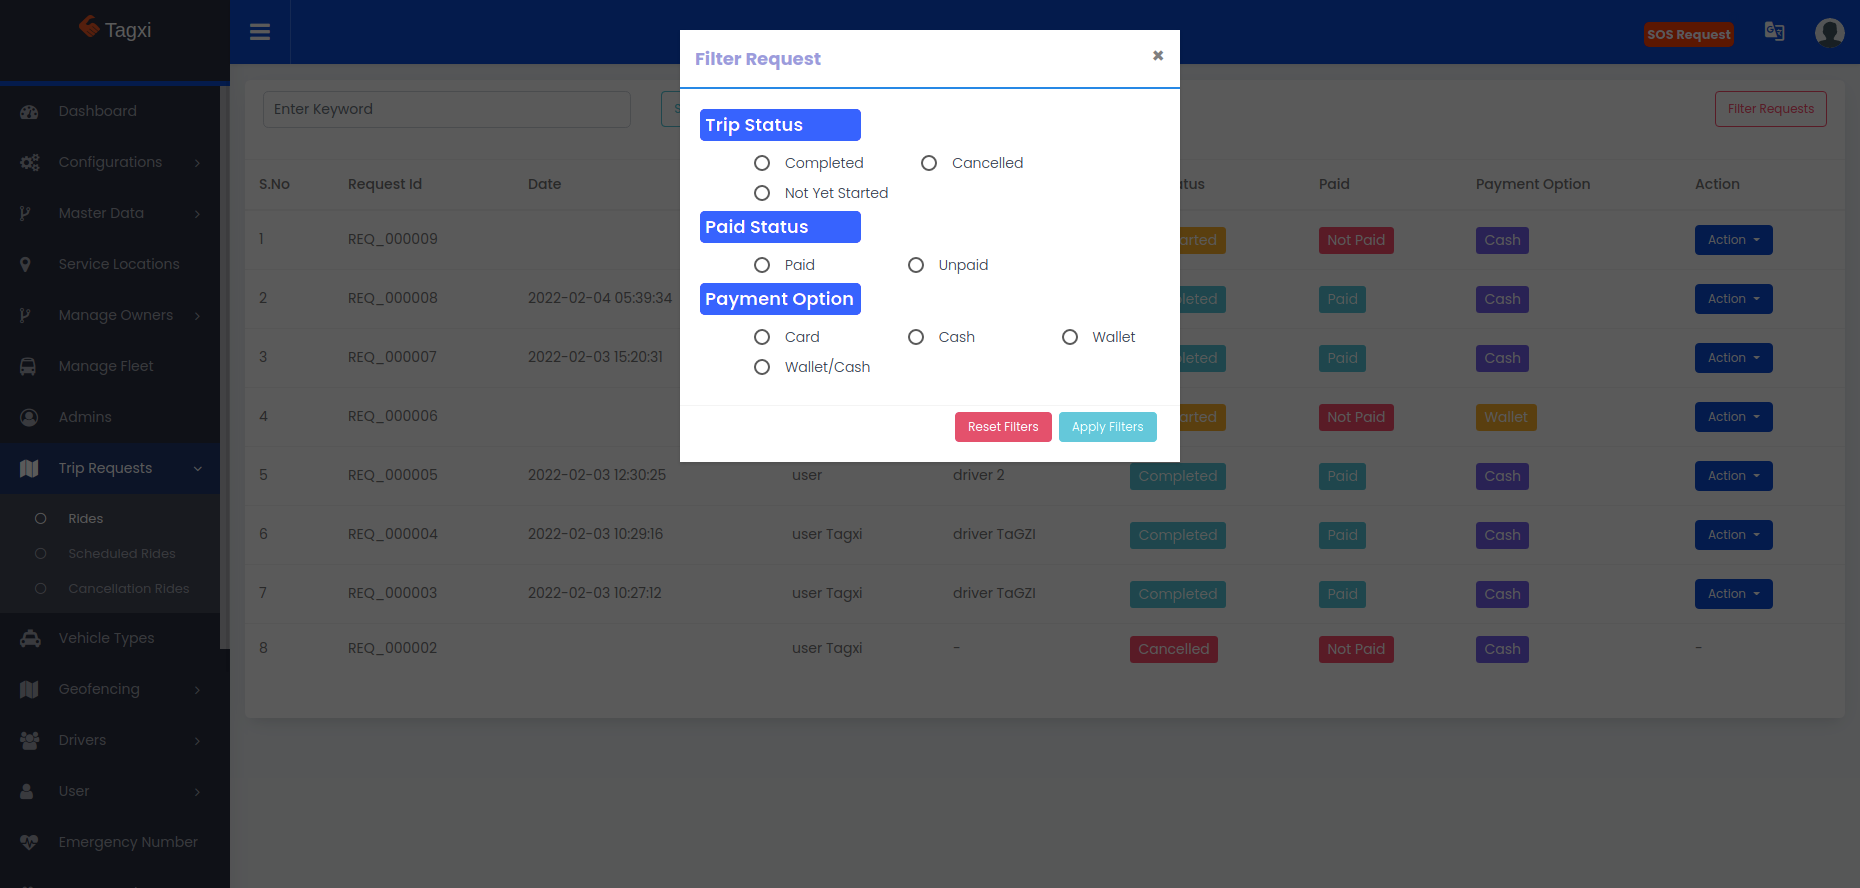Click the Service Locations pin icon
This screenshot has height=888, width=1860.
tap(26, 265)
